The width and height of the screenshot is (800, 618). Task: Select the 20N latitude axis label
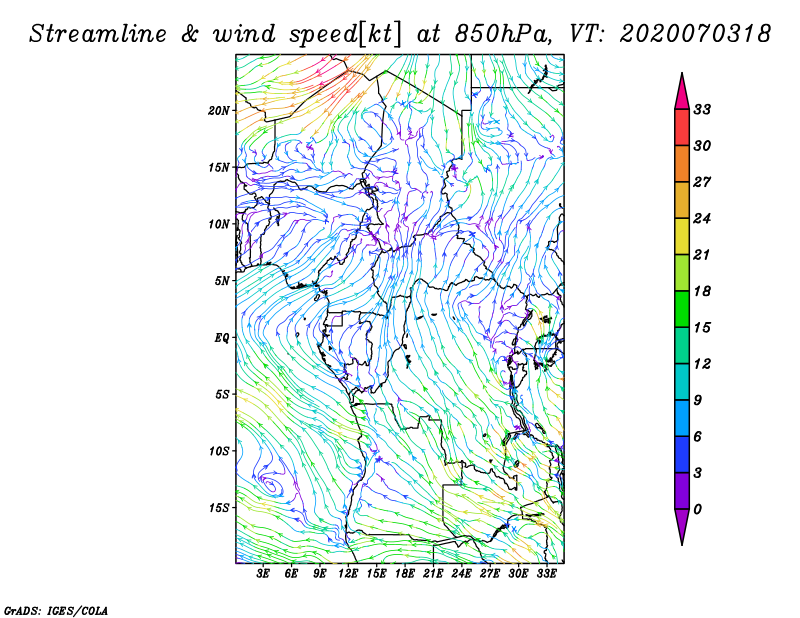220,110
